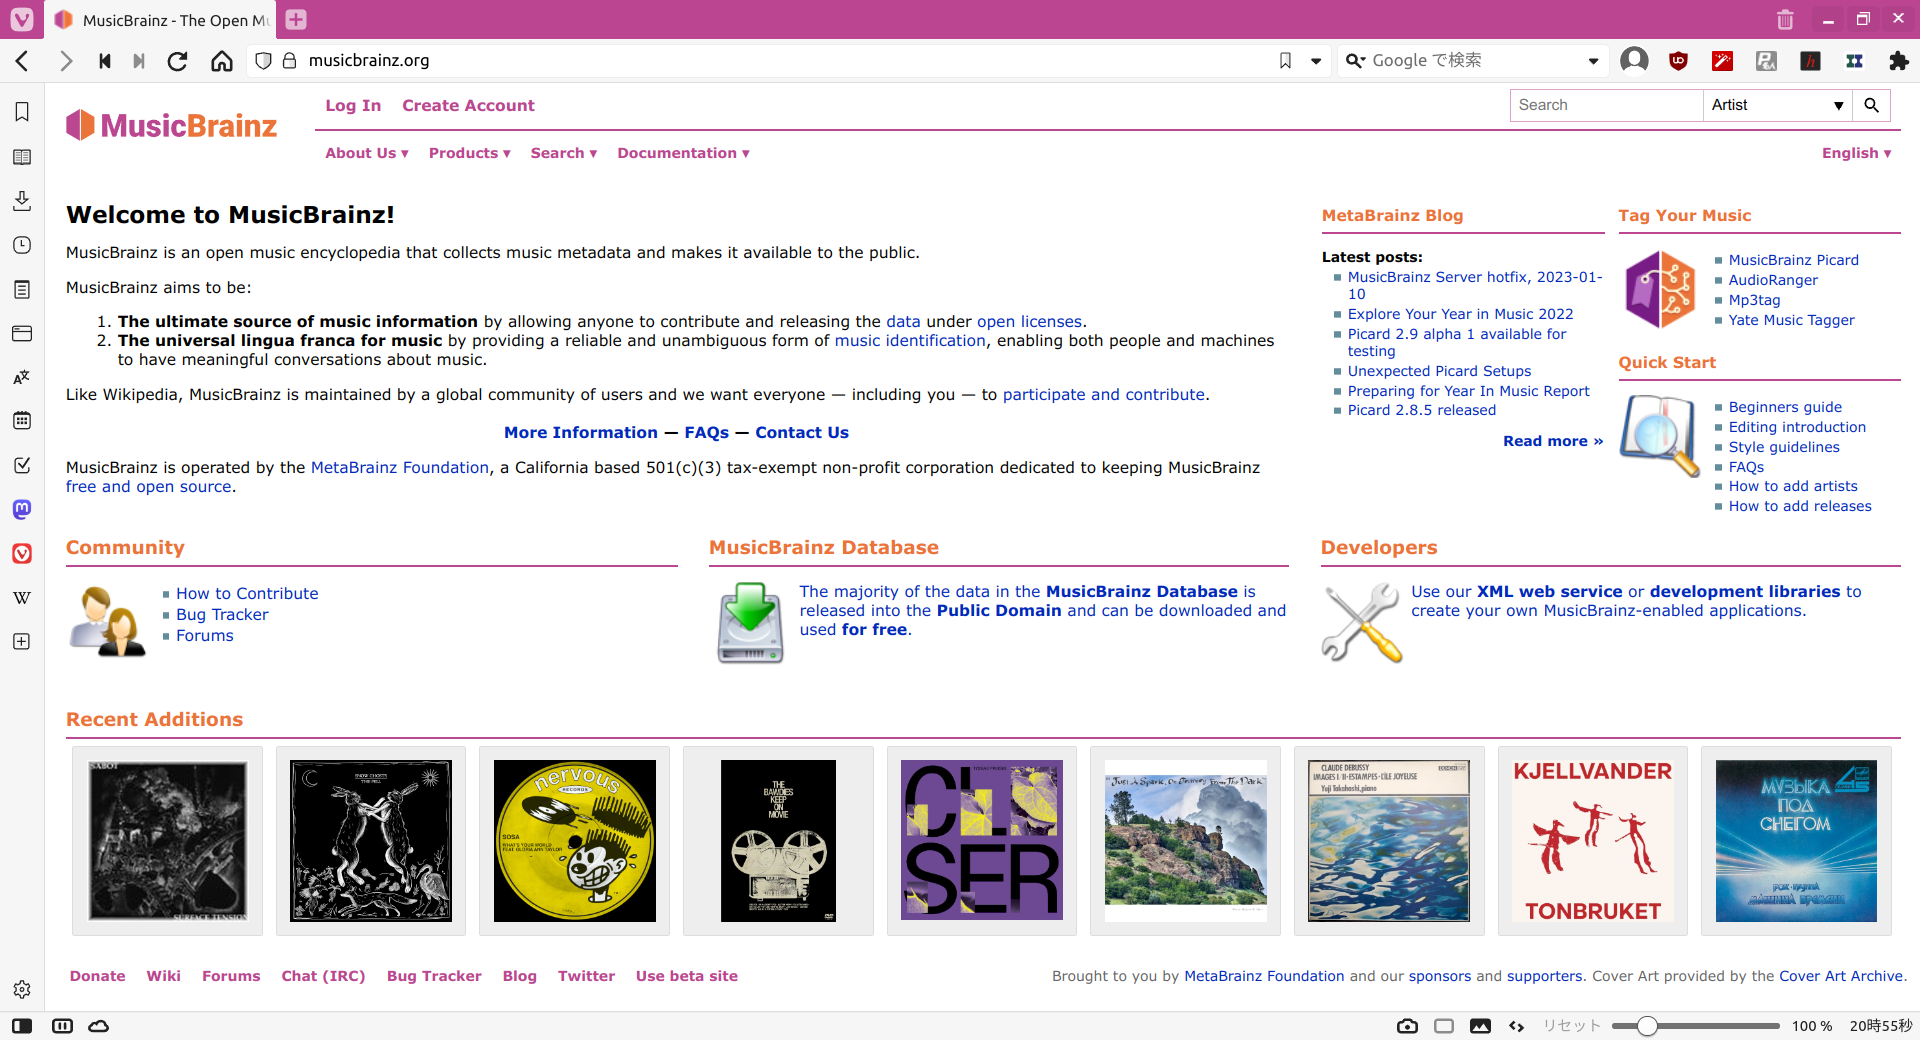Image resolution: width=1920 pixels, height=1040 pixels.
Task: Toggle the side panel visibility
Action: tap(22, 1026)
